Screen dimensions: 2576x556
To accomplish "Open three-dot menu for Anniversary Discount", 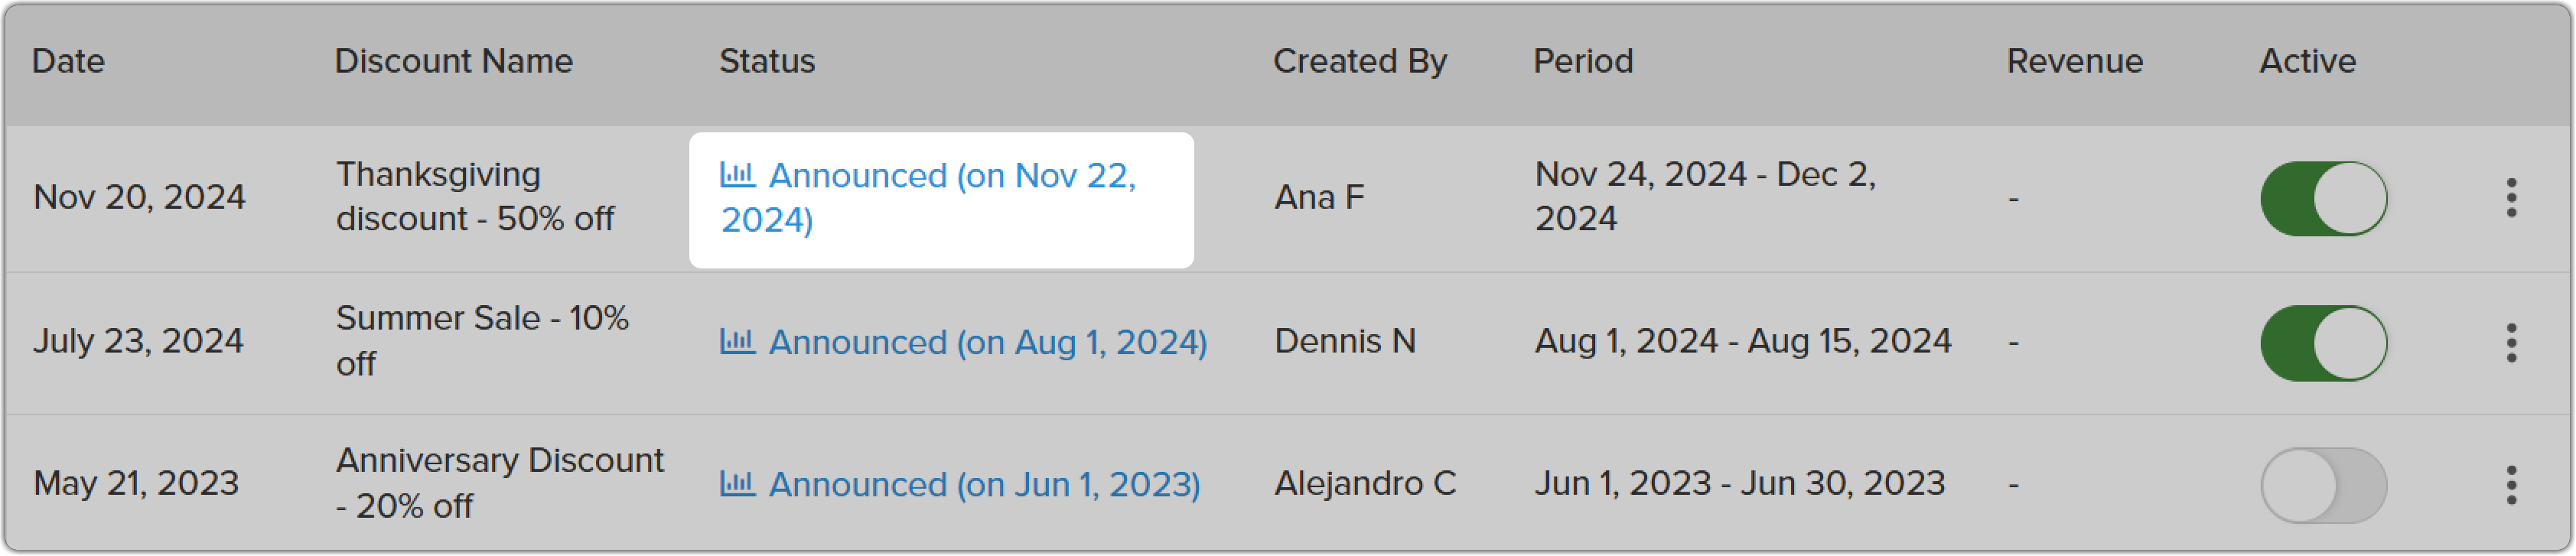I will pyautogui.click(x=2510, y=485).
